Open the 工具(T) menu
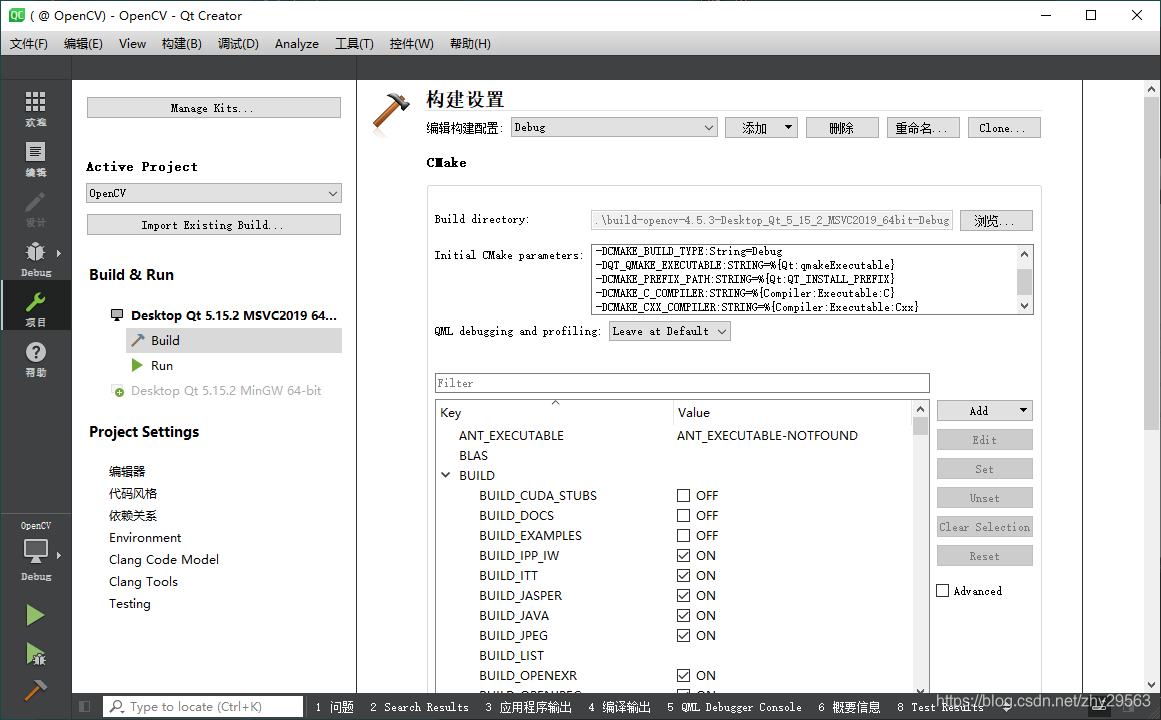This screenshot has width=1161, height=720. [x=354, y=44]
